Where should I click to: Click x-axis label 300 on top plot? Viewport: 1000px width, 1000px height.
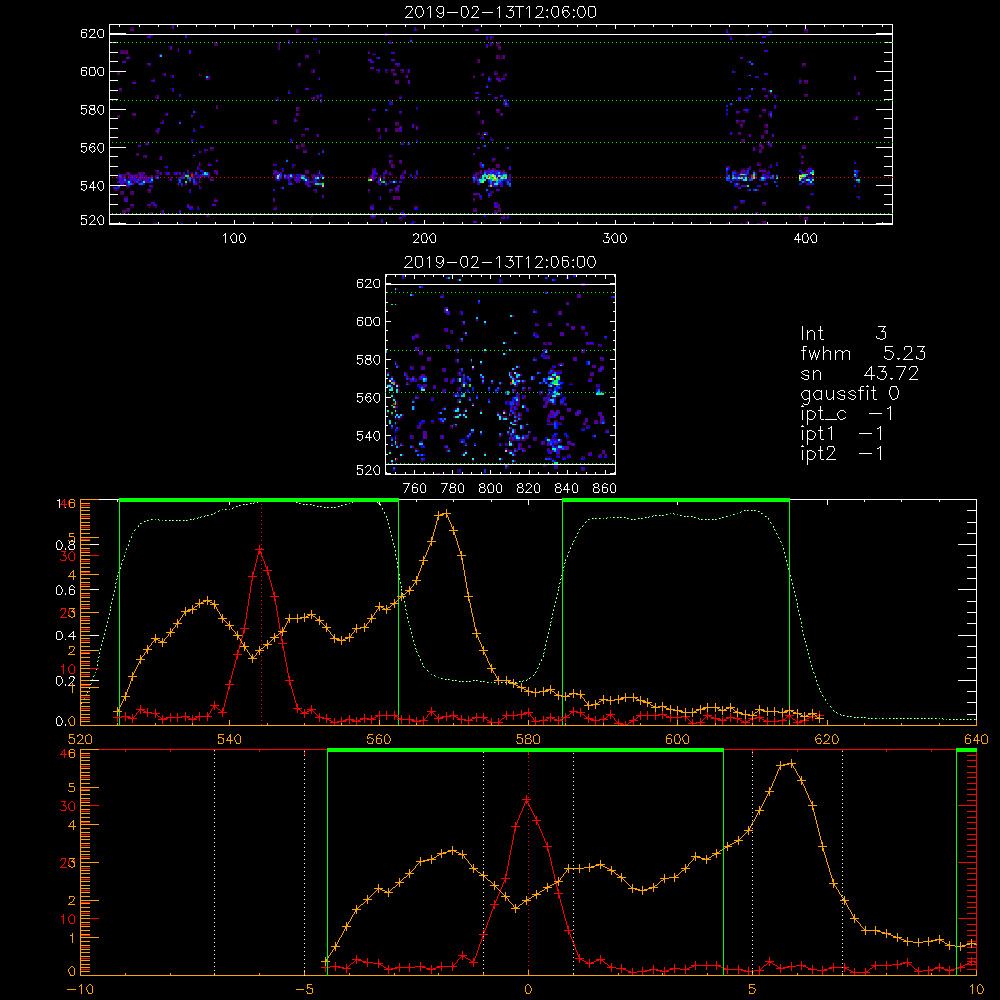615,239
